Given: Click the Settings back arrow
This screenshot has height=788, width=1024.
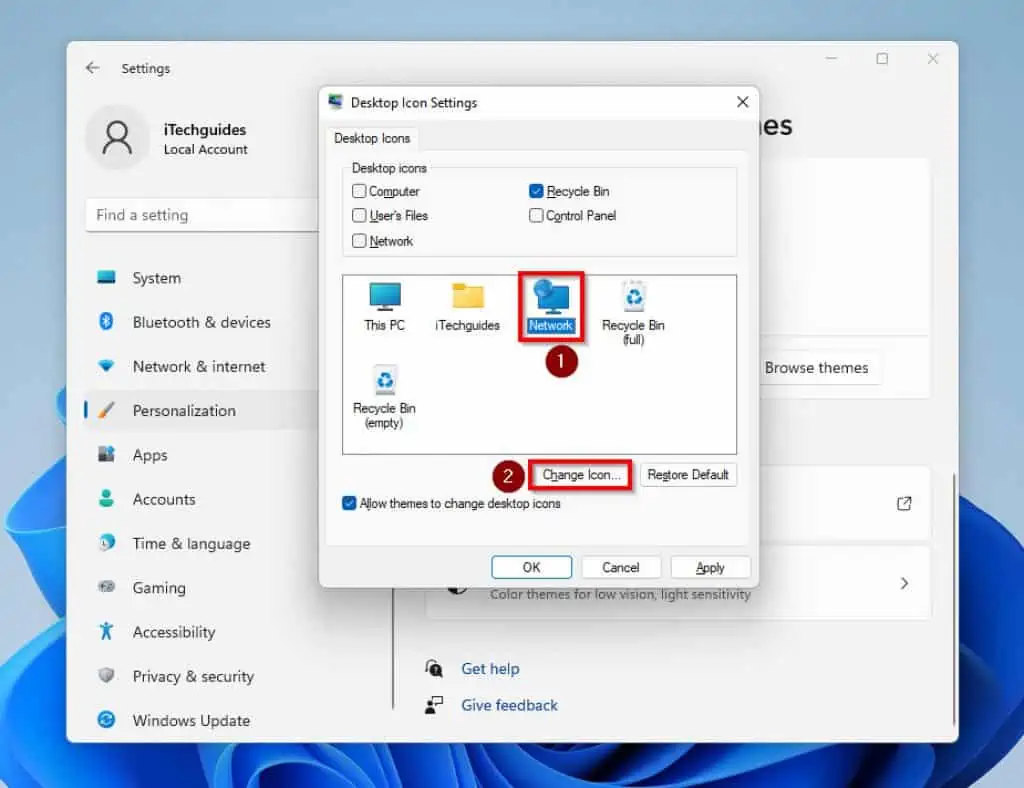Looking at the screenshot, I should click(93, 67).
